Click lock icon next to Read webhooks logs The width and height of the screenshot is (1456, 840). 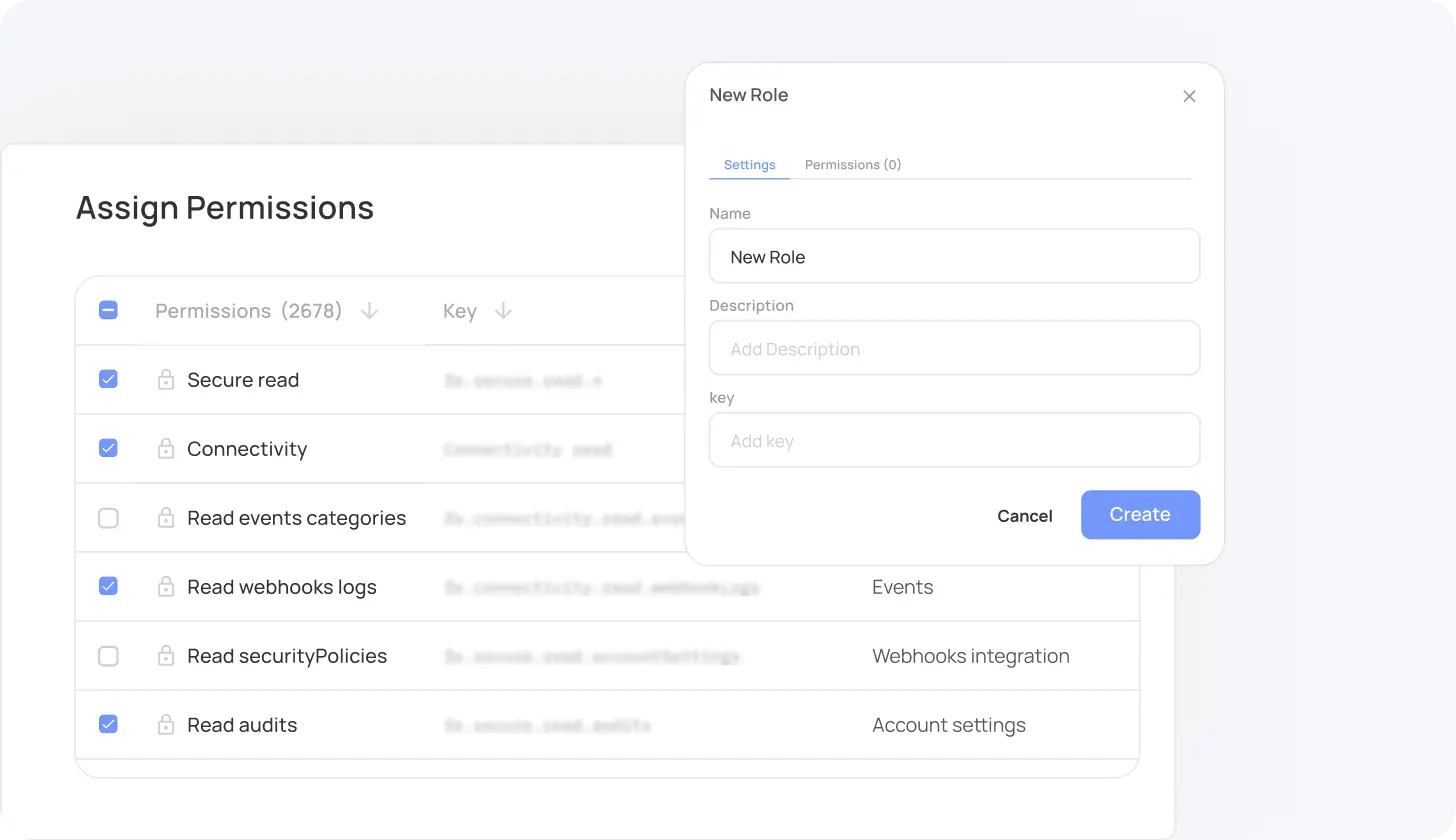tap(166, 587)
